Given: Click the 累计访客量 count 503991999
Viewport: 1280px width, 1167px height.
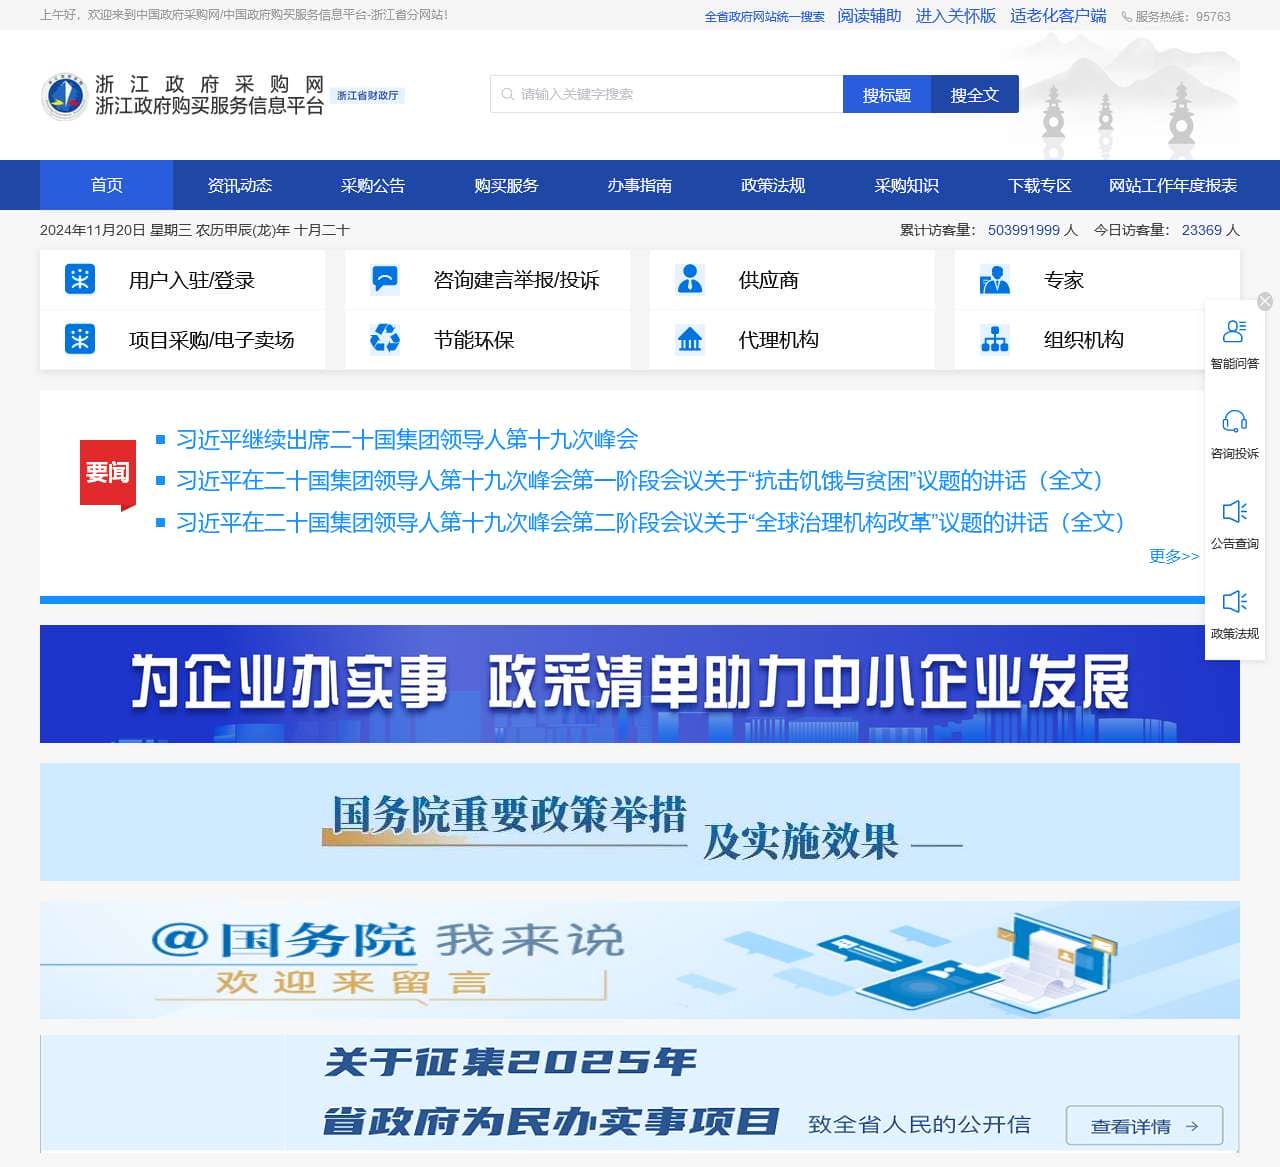Looking at the screenshot, I should coord(1024,230).
